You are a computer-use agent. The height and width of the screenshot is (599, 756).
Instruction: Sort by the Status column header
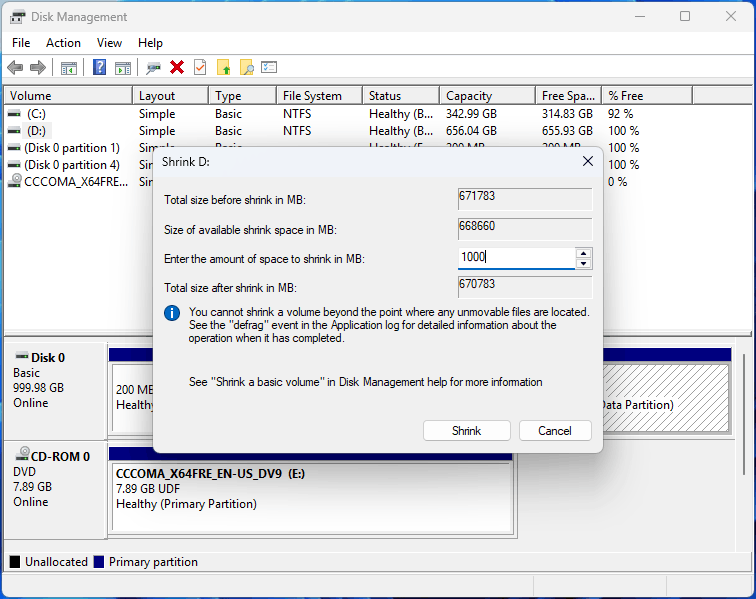[401, 96]
